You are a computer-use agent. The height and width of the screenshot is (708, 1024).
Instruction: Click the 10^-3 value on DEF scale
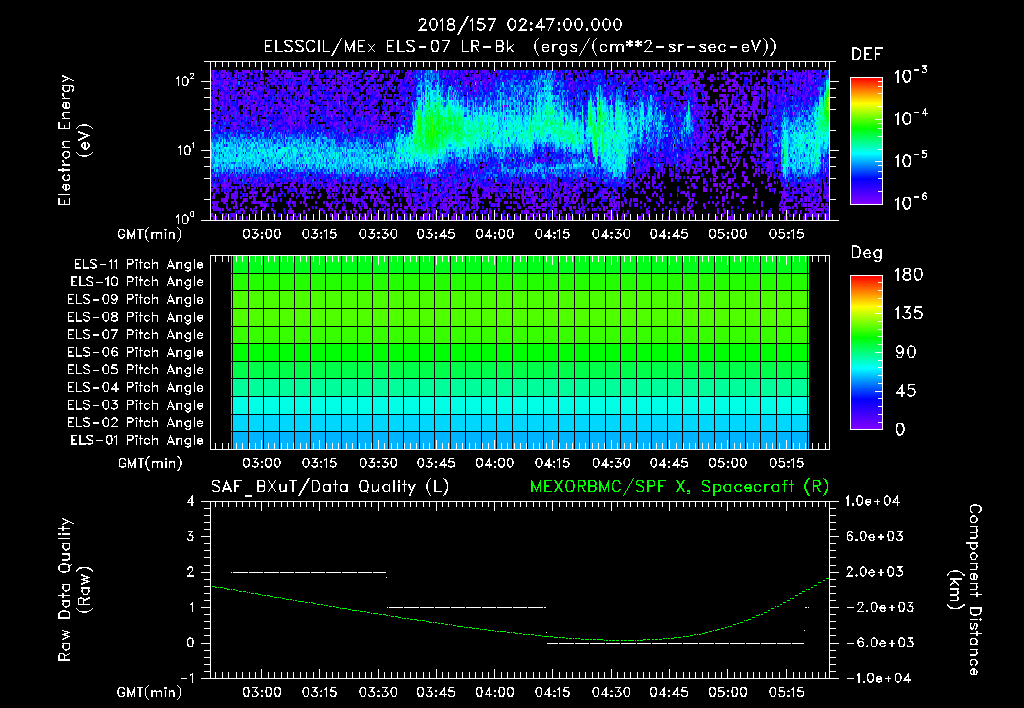tap(911, 76)
